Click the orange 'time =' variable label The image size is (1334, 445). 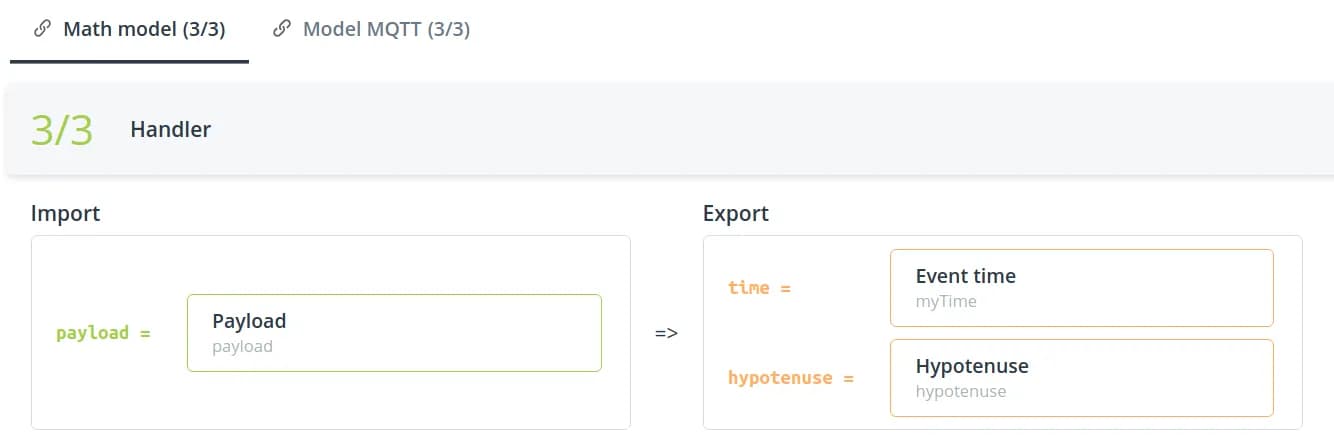(759, 288)
